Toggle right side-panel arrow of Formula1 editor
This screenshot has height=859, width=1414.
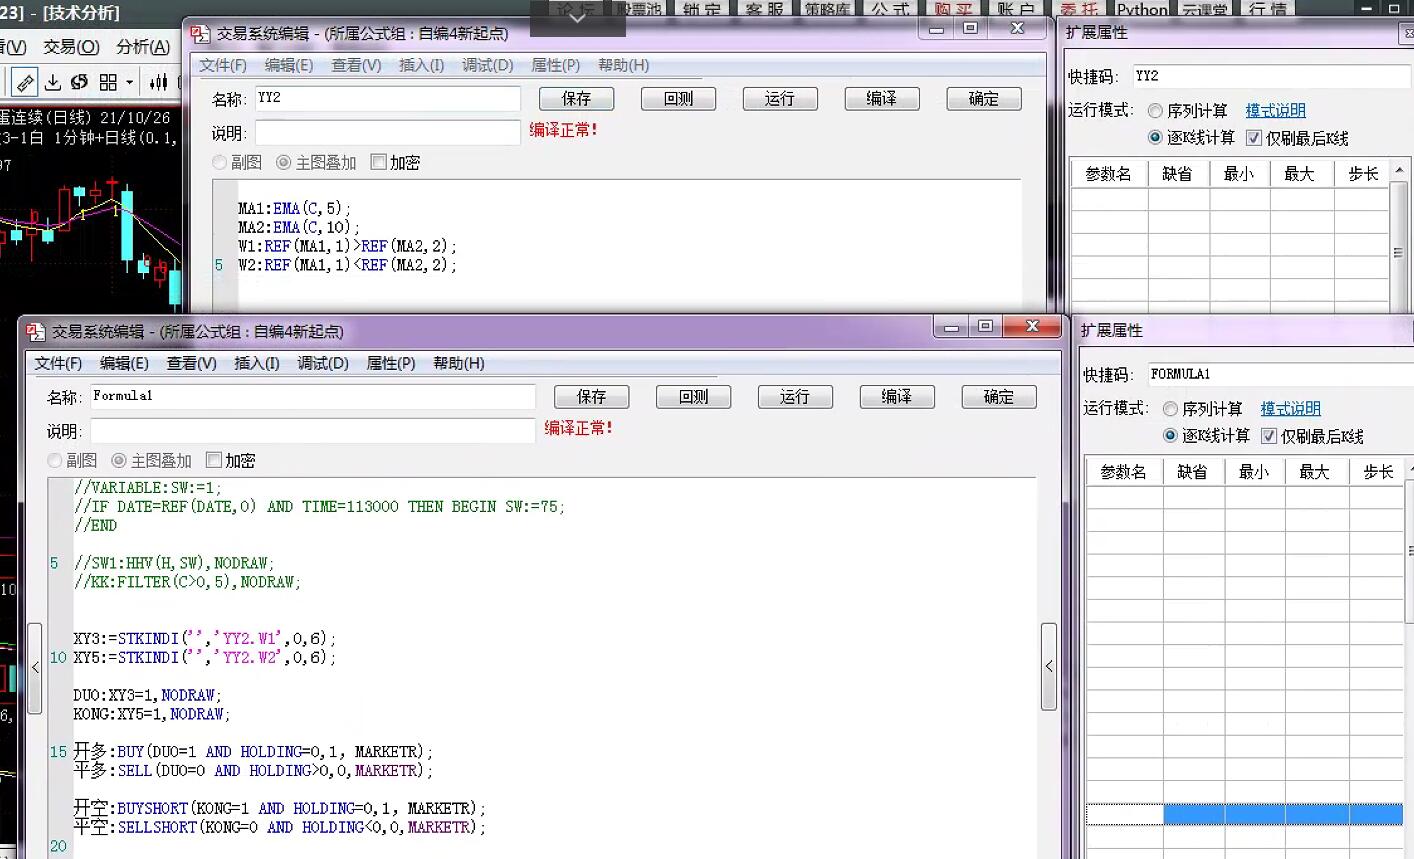pyautogui.click(x=1049, y=666)
